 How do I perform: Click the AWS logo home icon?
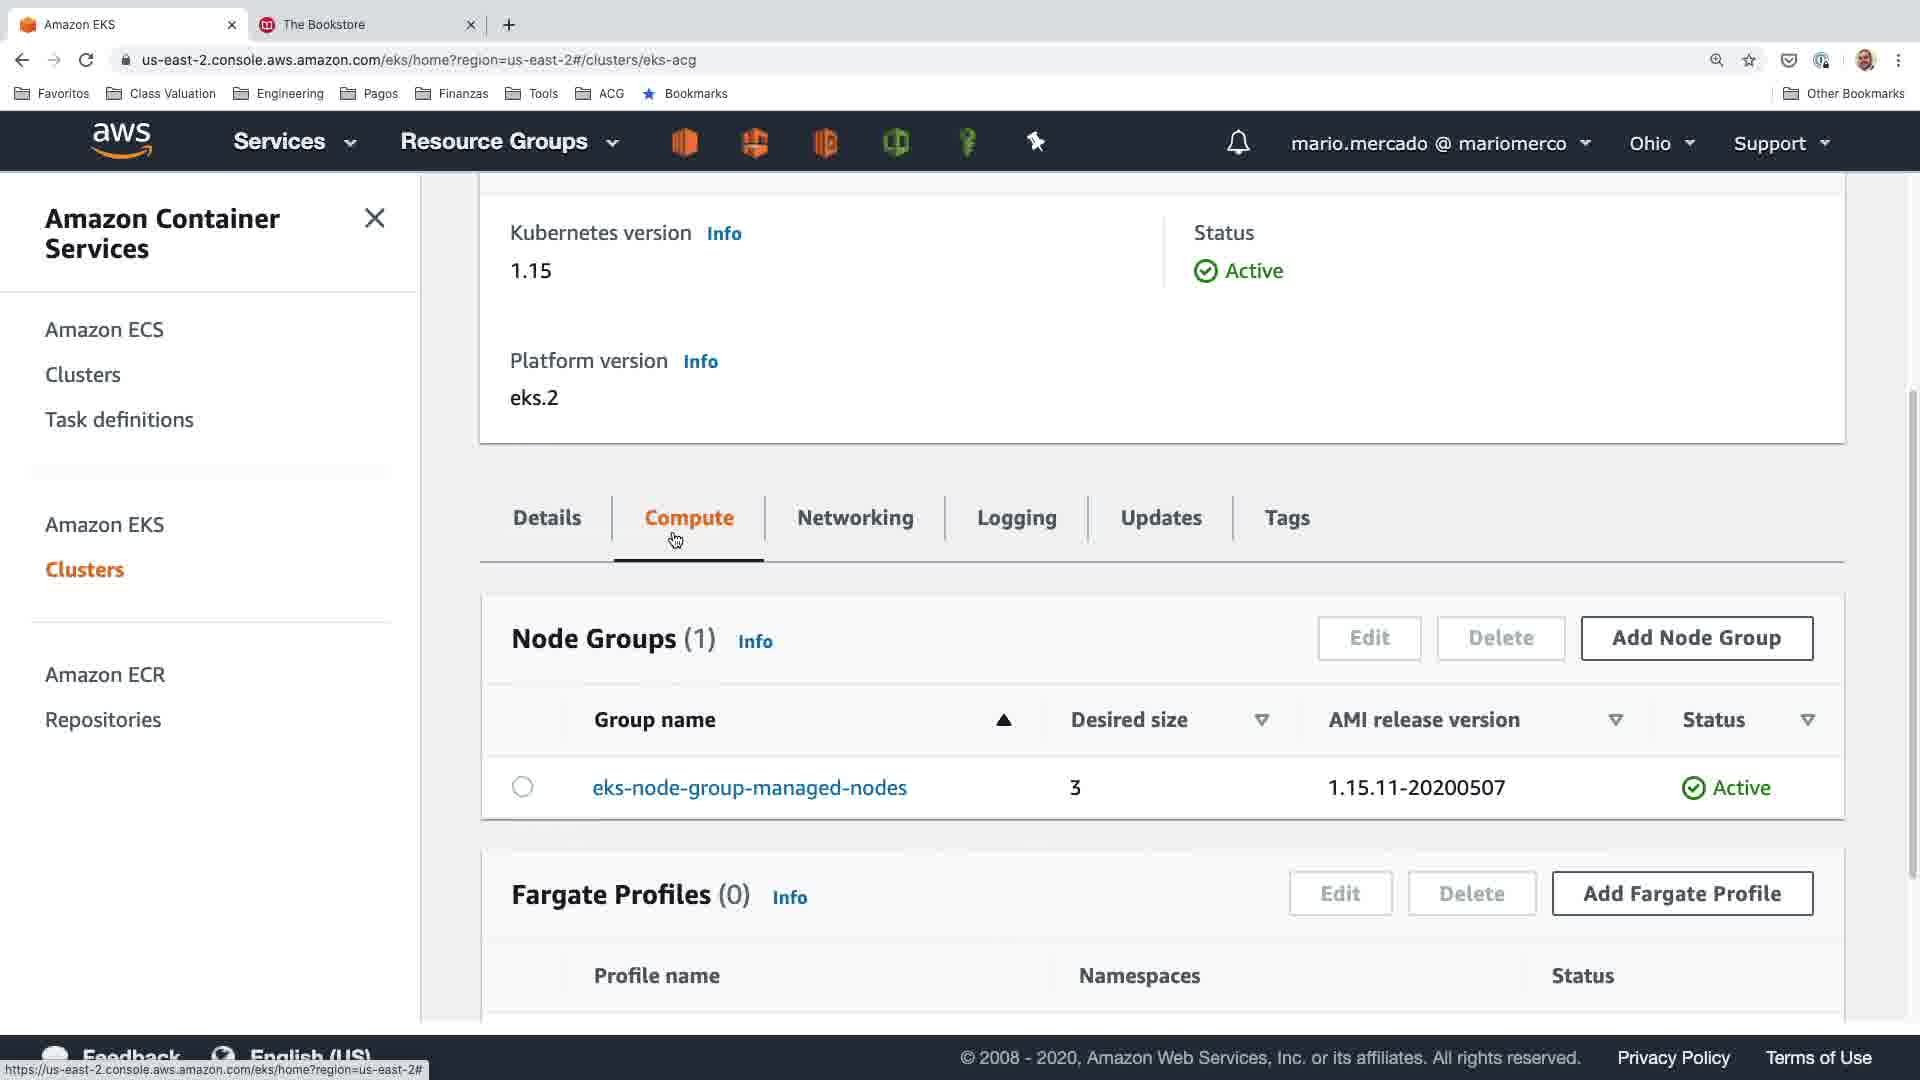tap(121, 141)
